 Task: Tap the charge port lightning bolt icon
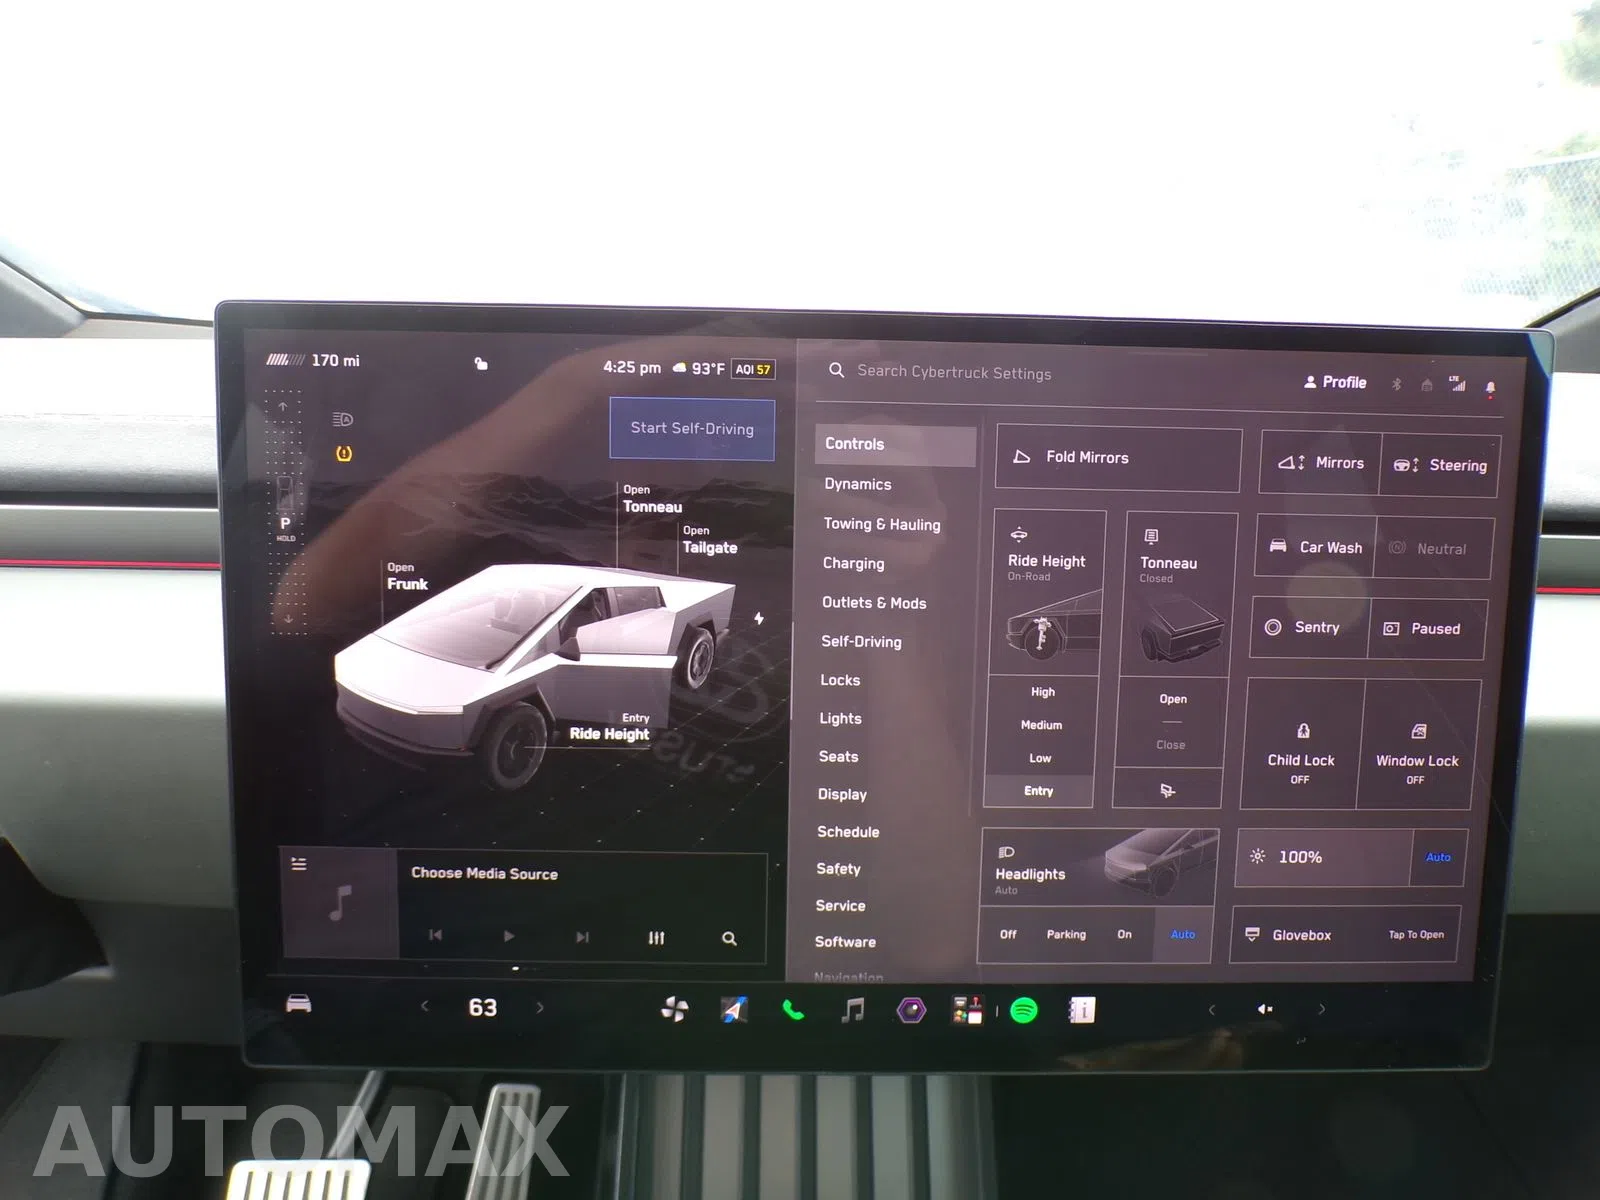click(759, 618)
